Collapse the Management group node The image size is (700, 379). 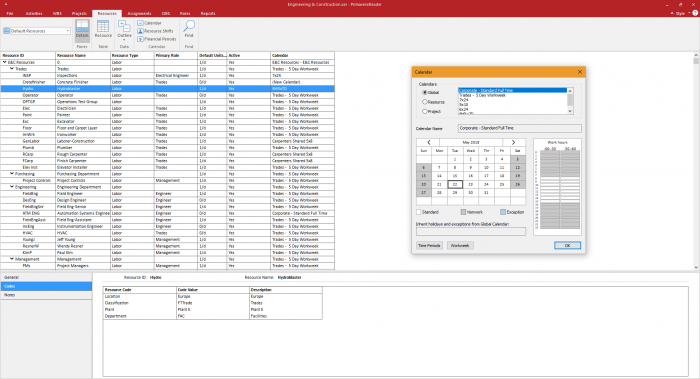point(12,259)
